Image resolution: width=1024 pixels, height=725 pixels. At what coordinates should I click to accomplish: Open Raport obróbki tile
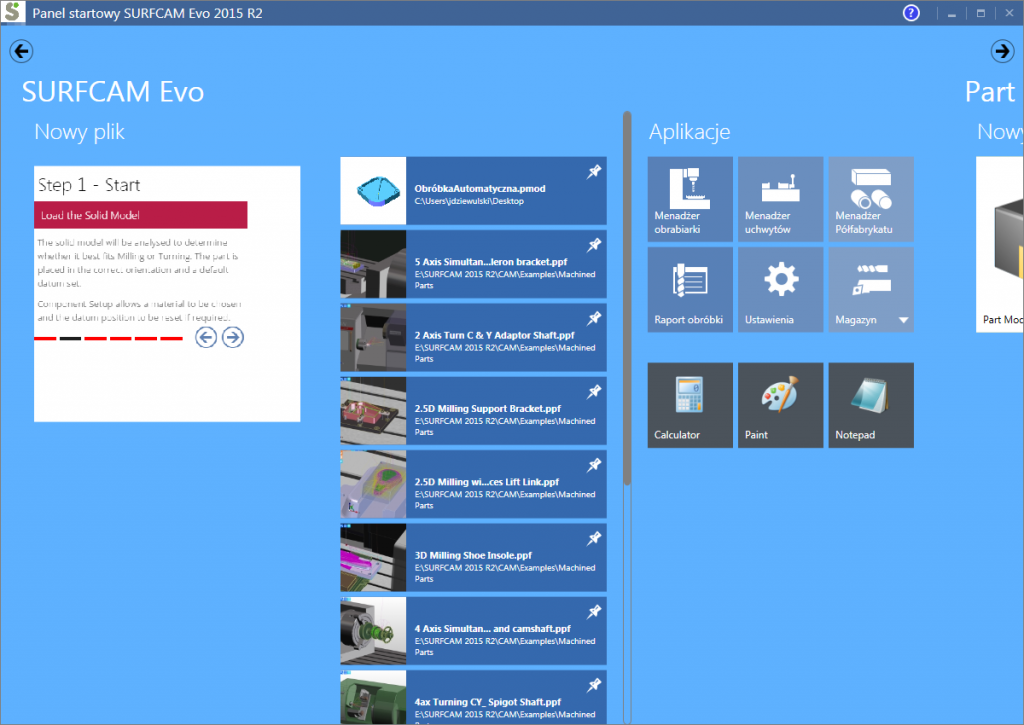(690, 289)
